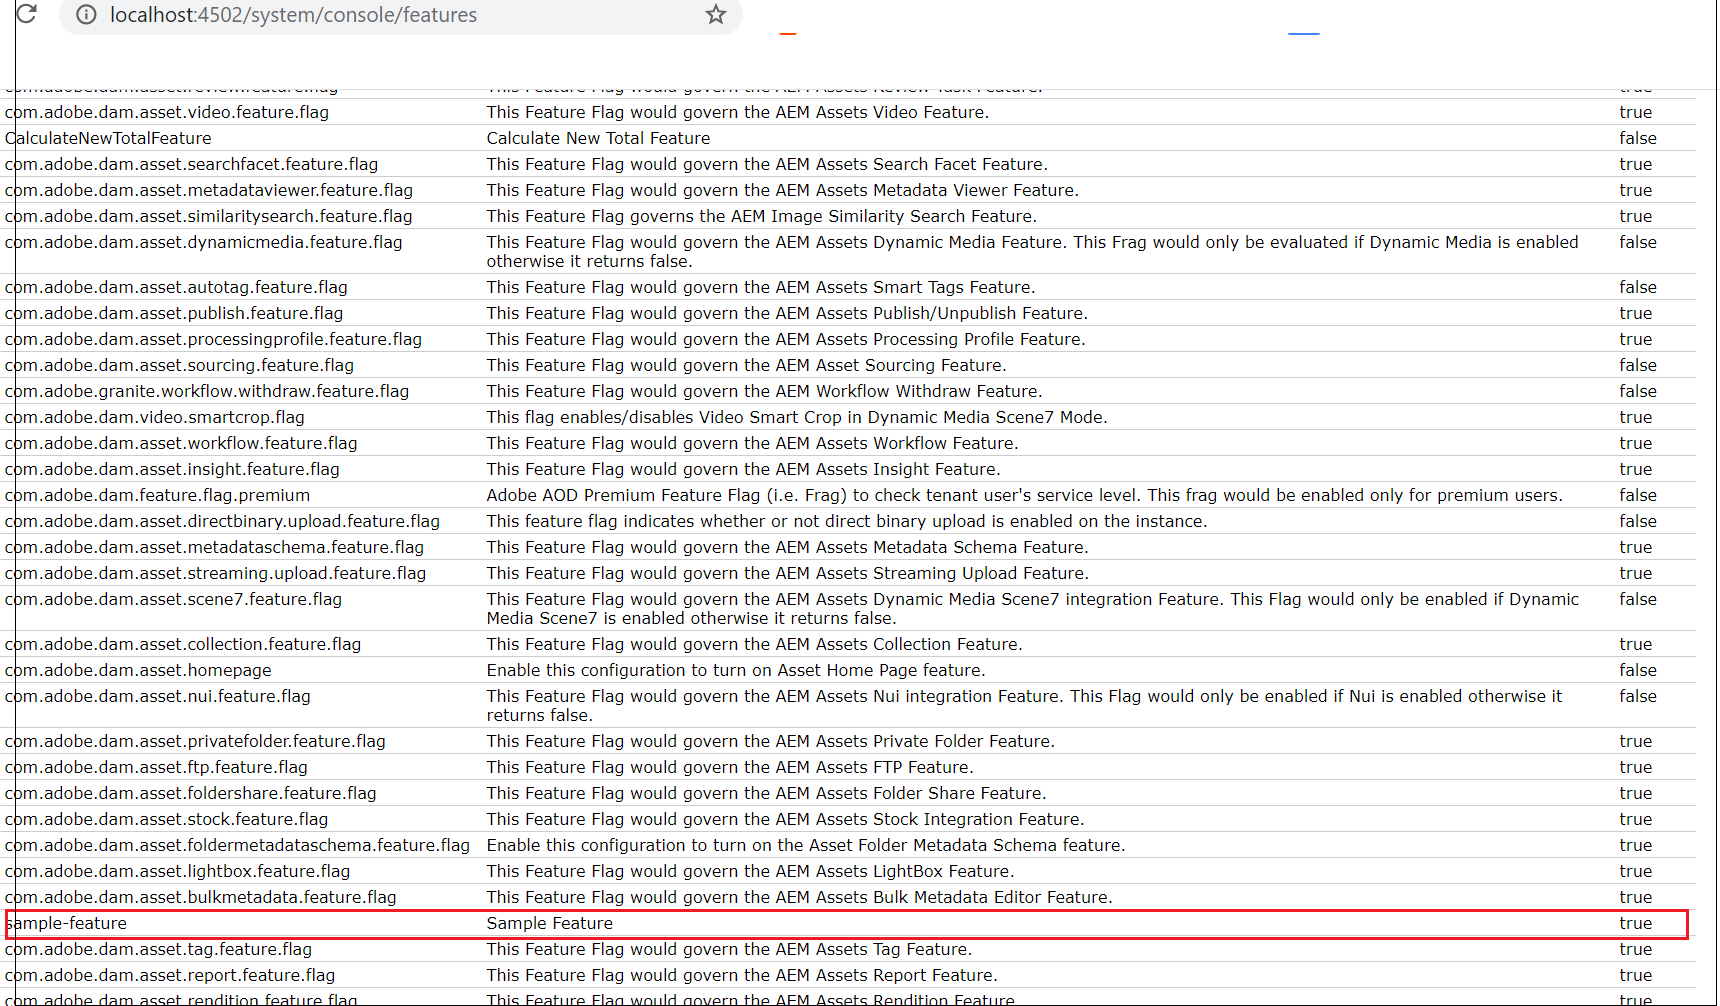Select com.adobe.dam.asset.searchfacet.feature.flag
1720x1006 pixels.
pyautogui.click(x=191, y=164)
